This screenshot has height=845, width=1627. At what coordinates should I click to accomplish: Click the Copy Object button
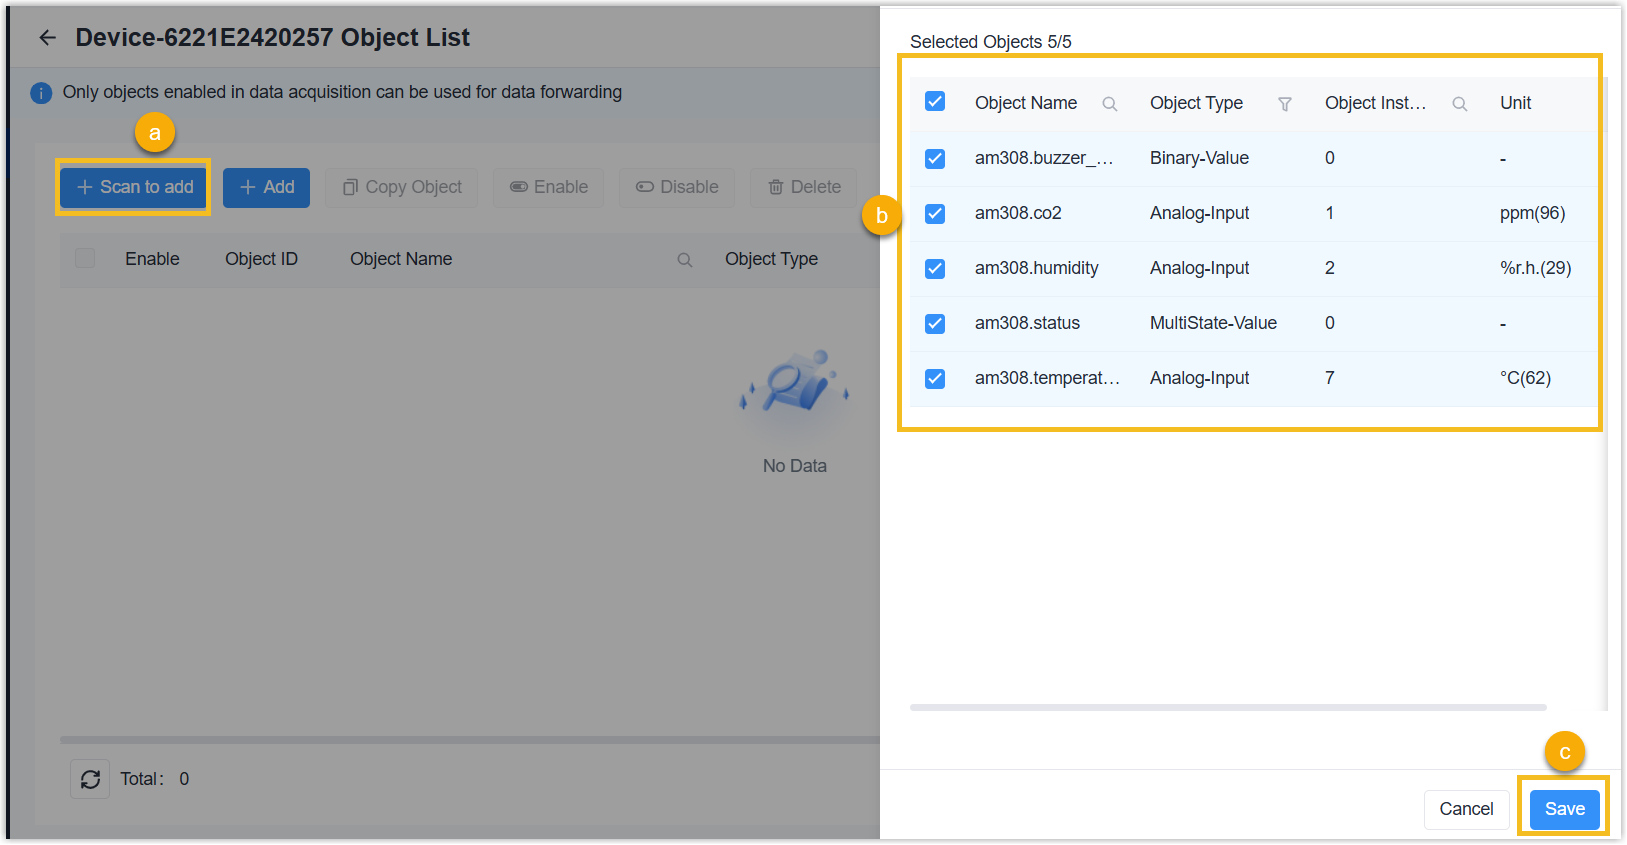(402, 187)
